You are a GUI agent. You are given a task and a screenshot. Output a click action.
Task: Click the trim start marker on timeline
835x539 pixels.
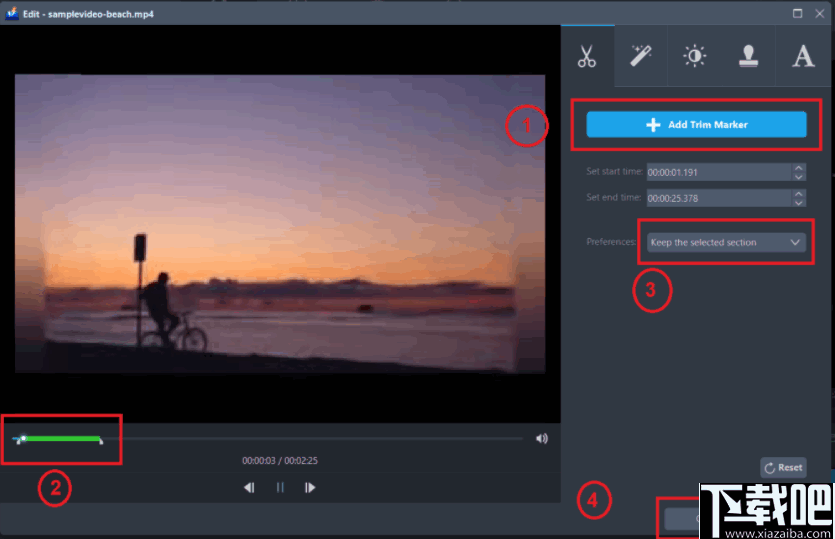tap(19, 440)
